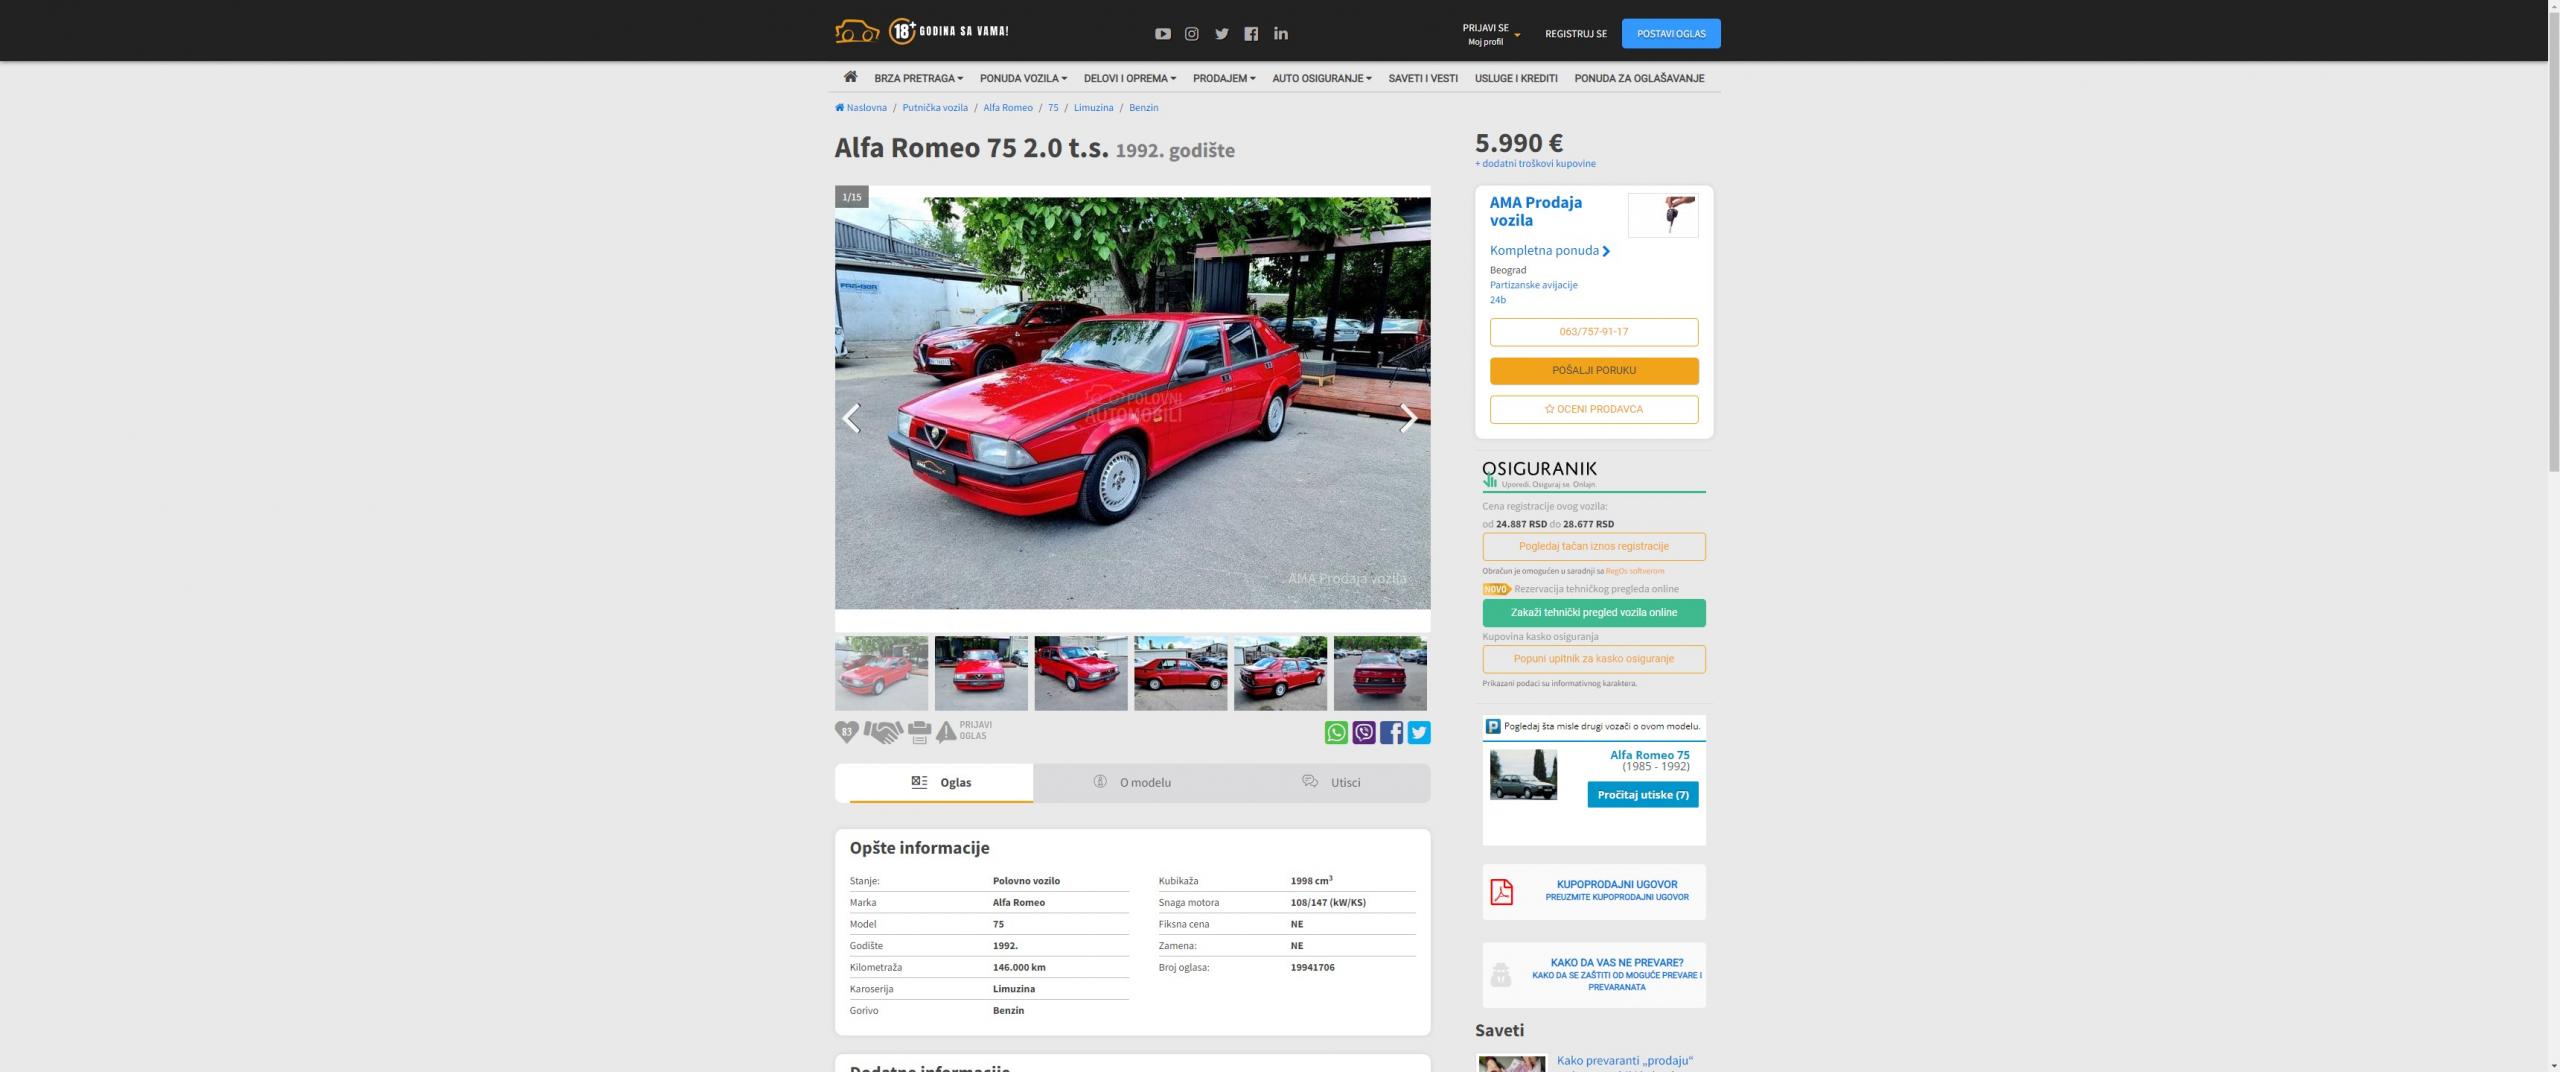Open the LinkedIn icon in the header
2560x1072 pixels.
pos(1281,34)
